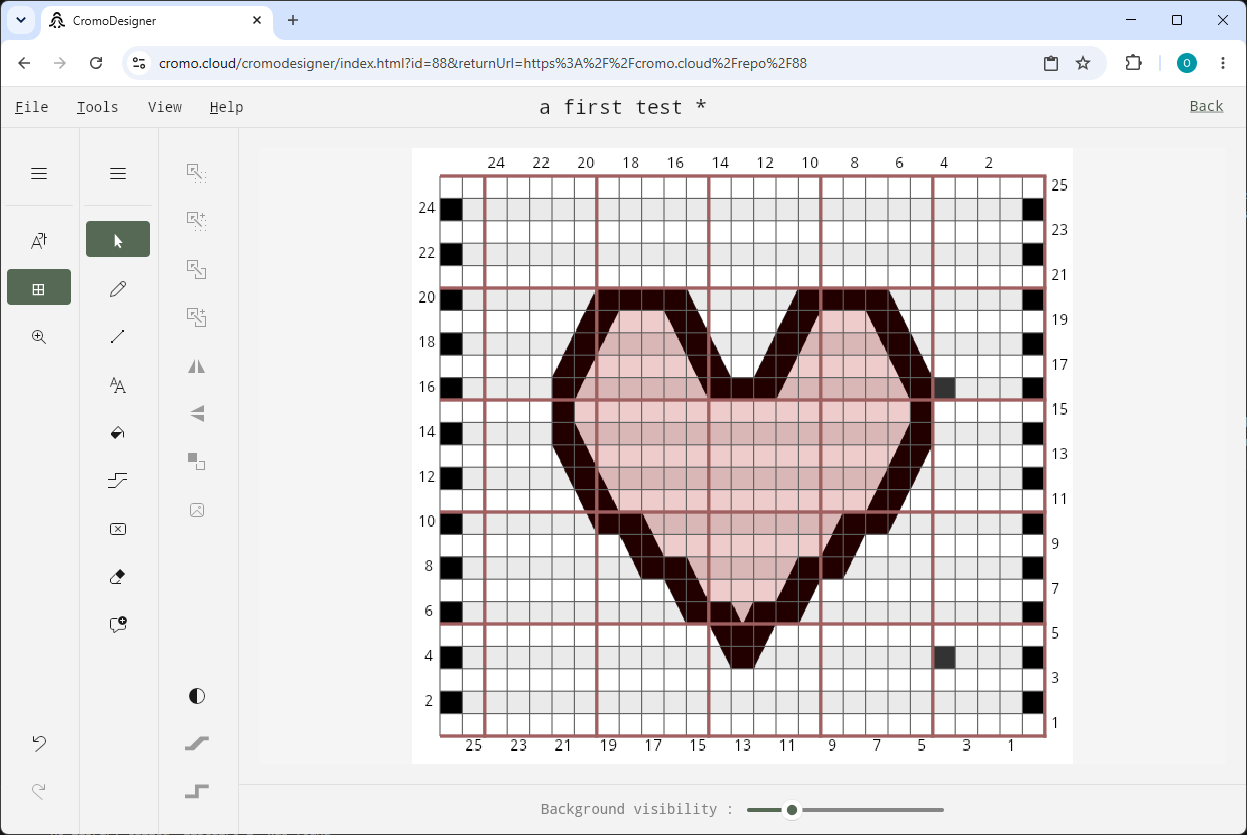This screenshot has width=1247, height=835.
Task: View site information icon
Action: click(x=139, y=63)
